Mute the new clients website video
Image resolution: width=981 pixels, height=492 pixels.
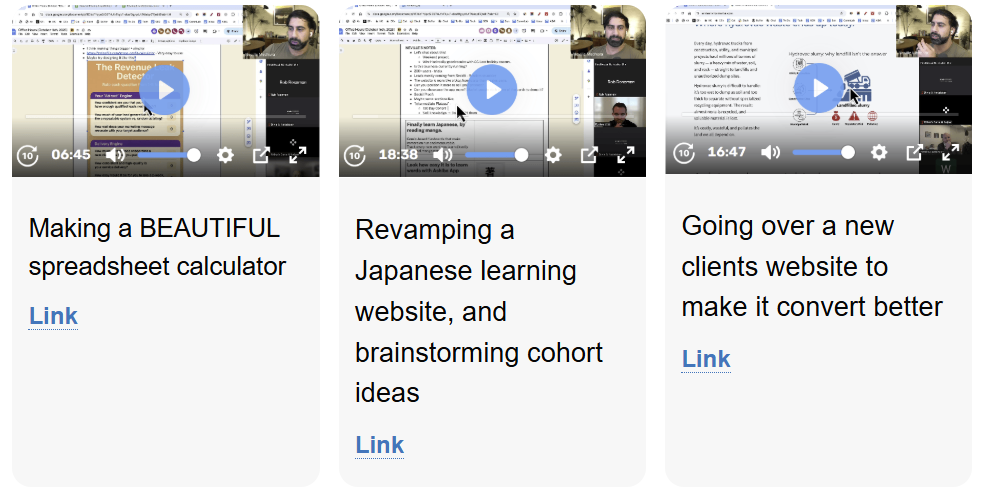(770, 152)
